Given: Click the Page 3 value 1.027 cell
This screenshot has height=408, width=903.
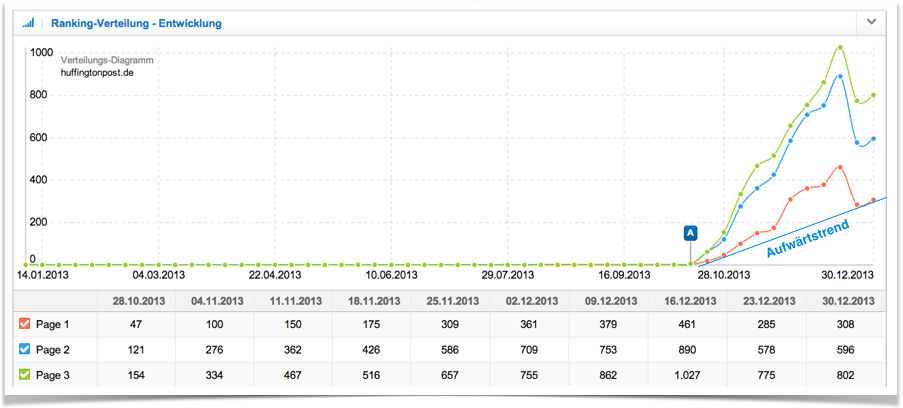Looking at the screenshot, I should [690, 373].
